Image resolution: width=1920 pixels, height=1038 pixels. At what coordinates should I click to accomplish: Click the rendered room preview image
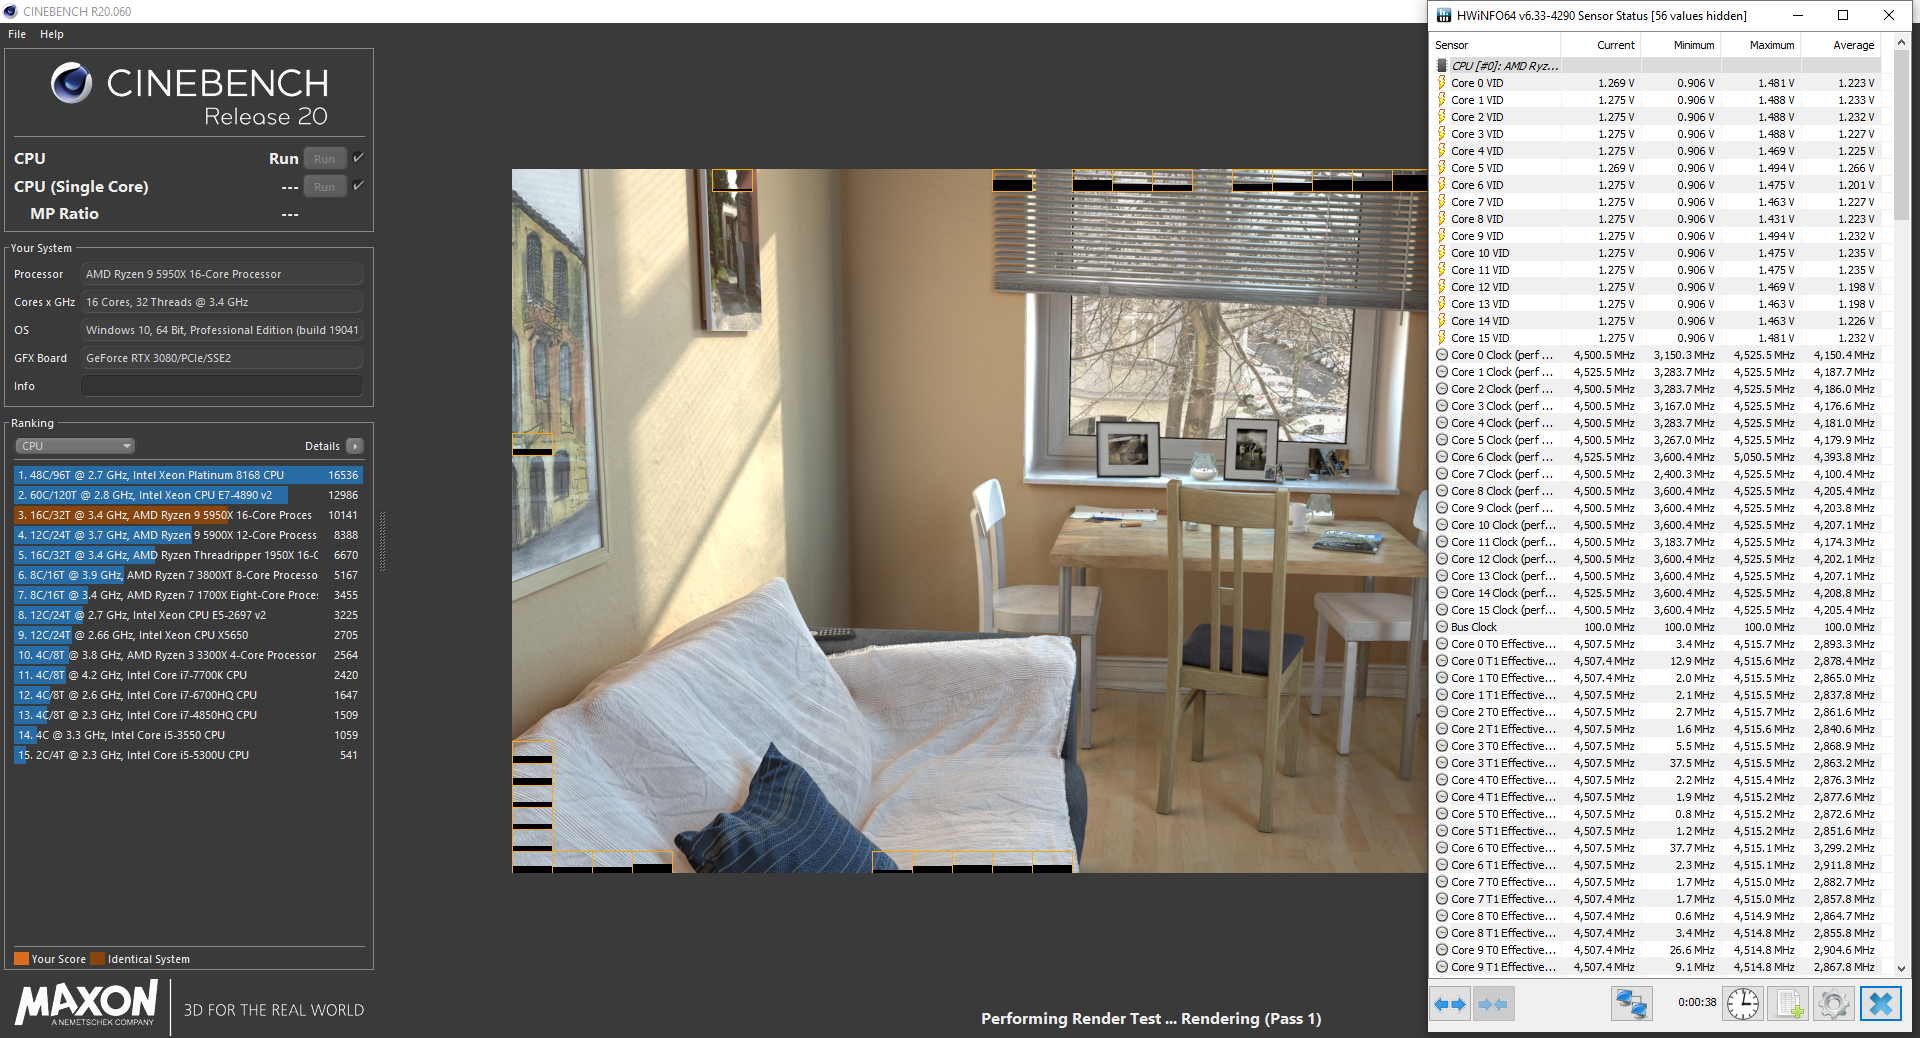coord(969,520)
